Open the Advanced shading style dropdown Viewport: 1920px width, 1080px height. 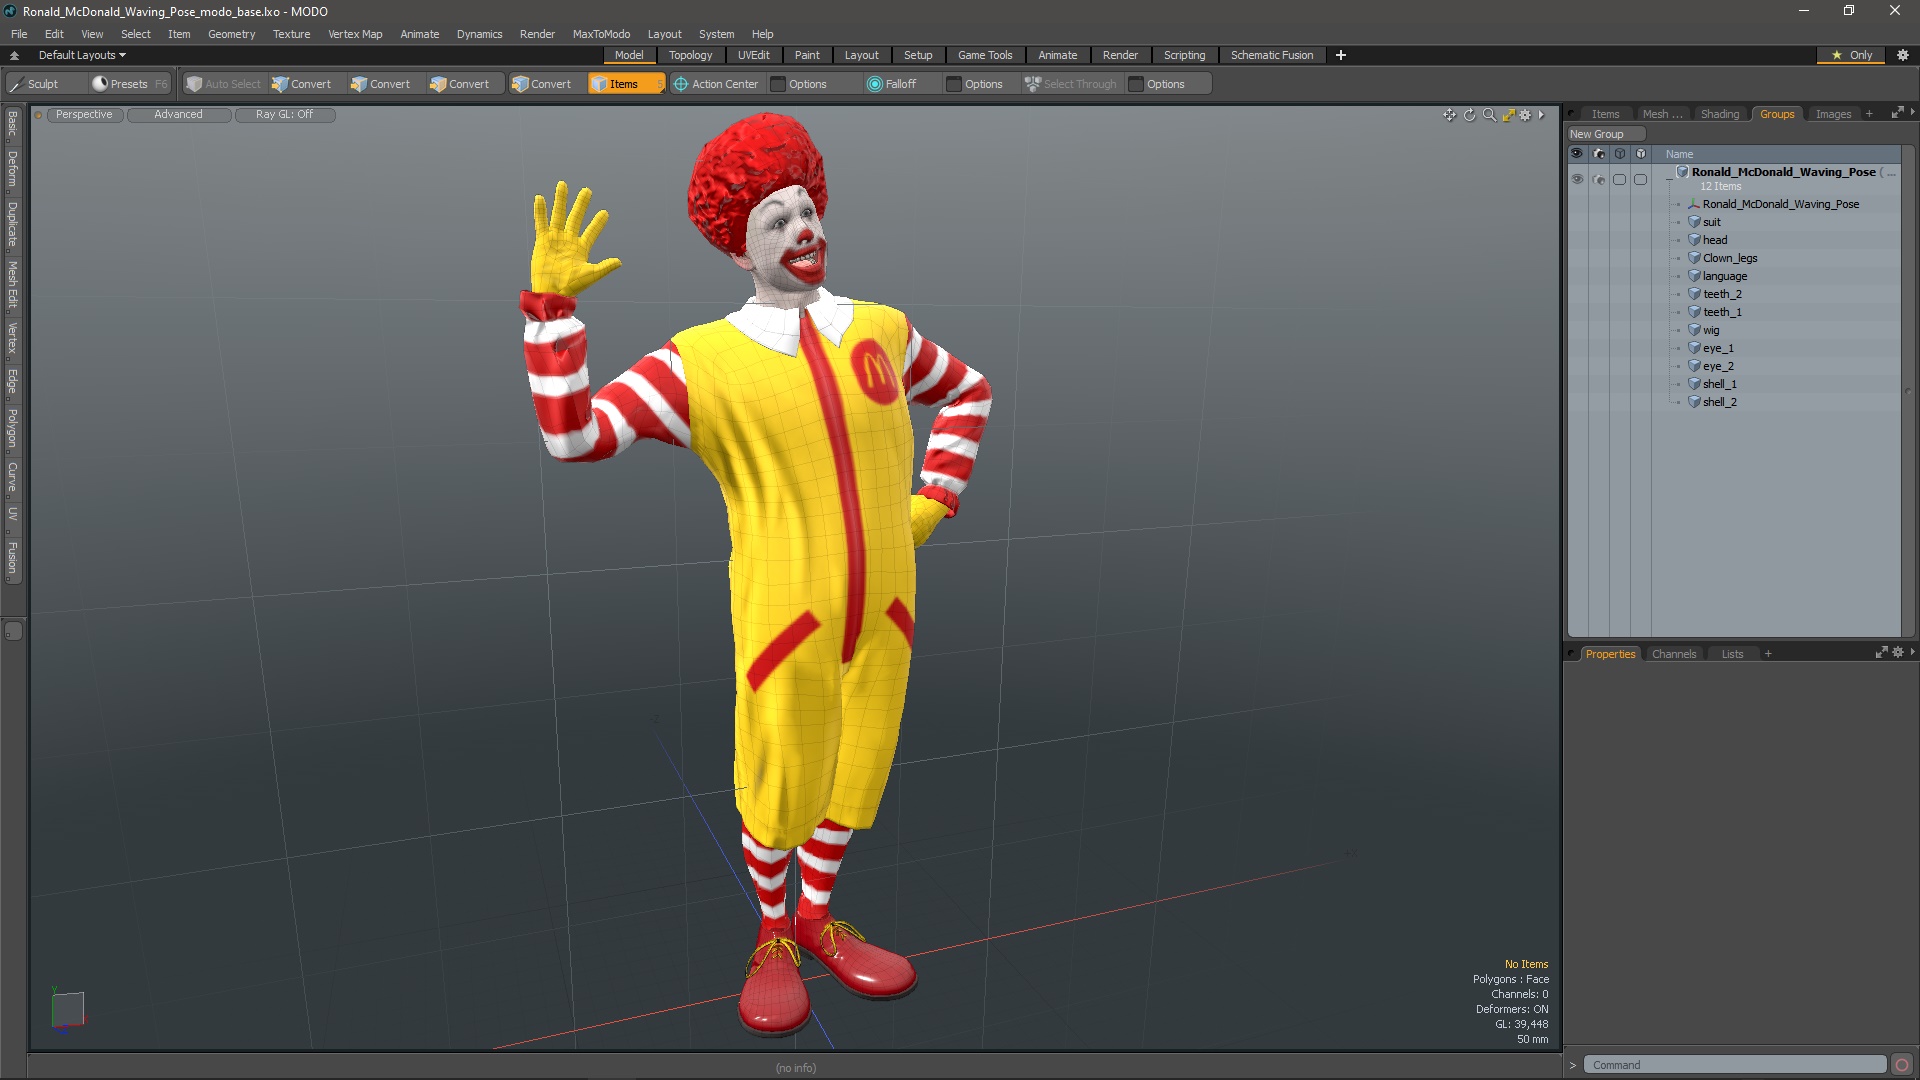tap(178, 114)
